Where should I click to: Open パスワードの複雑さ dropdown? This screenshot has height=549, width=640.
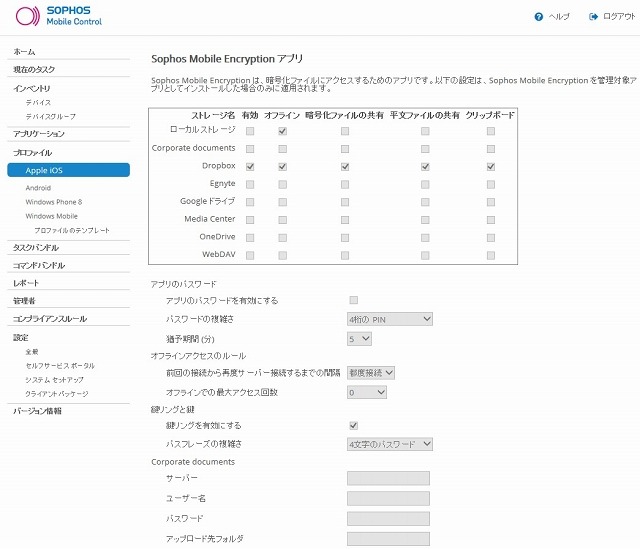pos(390,319)
